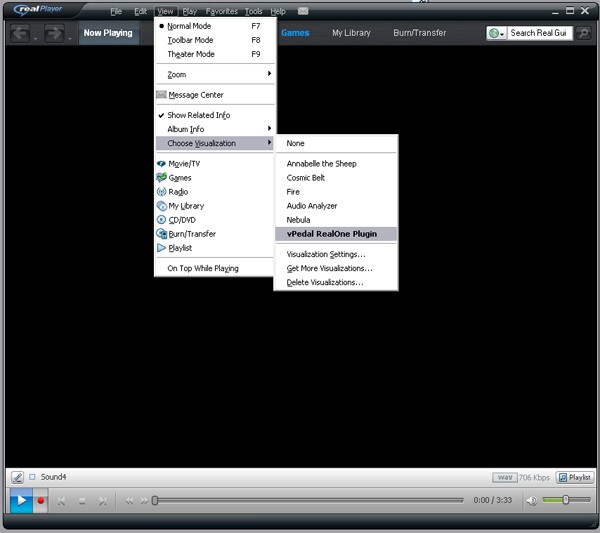Screen dimensions: 600x533
Task: Switch to the Now Playing tab
Action: coord(108,33)
